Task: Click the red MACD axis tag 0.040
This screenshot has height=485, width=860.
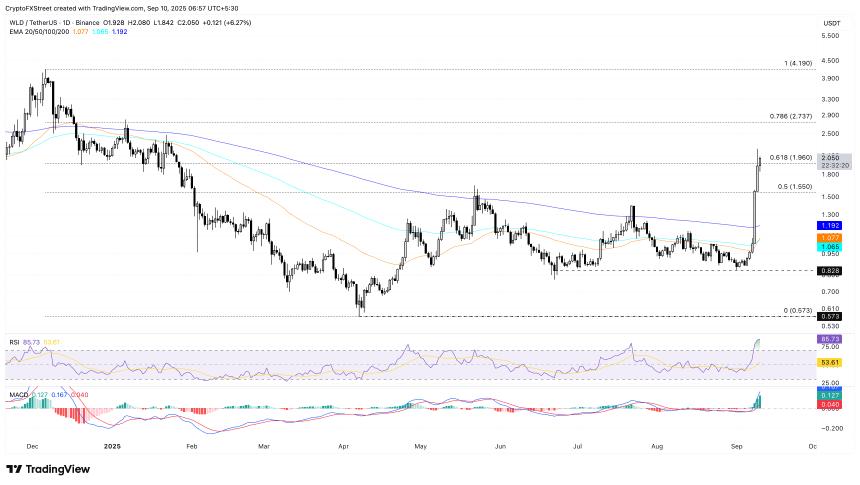Action: point(829,404)
